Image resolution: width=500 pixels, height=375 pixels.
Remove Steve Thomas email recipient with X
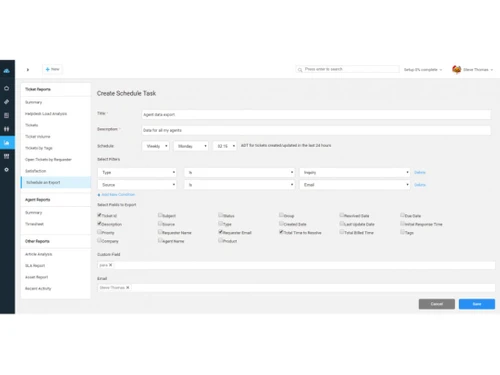tap(127, 287)
